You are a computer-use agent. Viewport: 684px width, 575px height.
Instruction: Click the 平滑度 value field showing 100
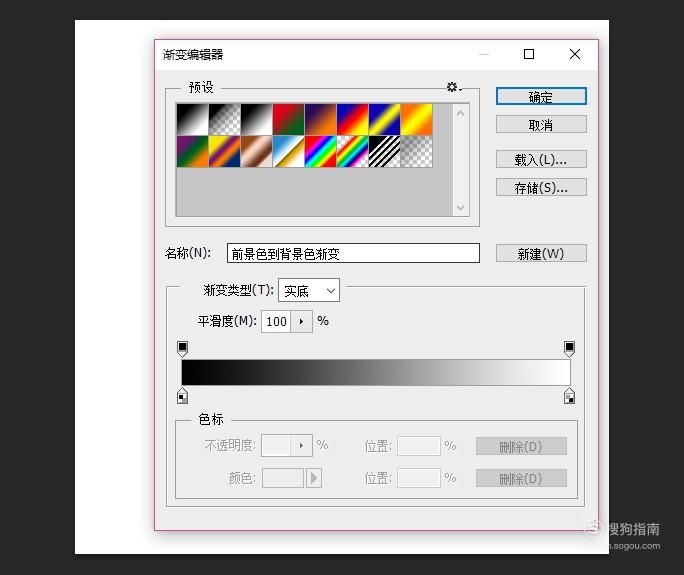[x=276, y=322]
